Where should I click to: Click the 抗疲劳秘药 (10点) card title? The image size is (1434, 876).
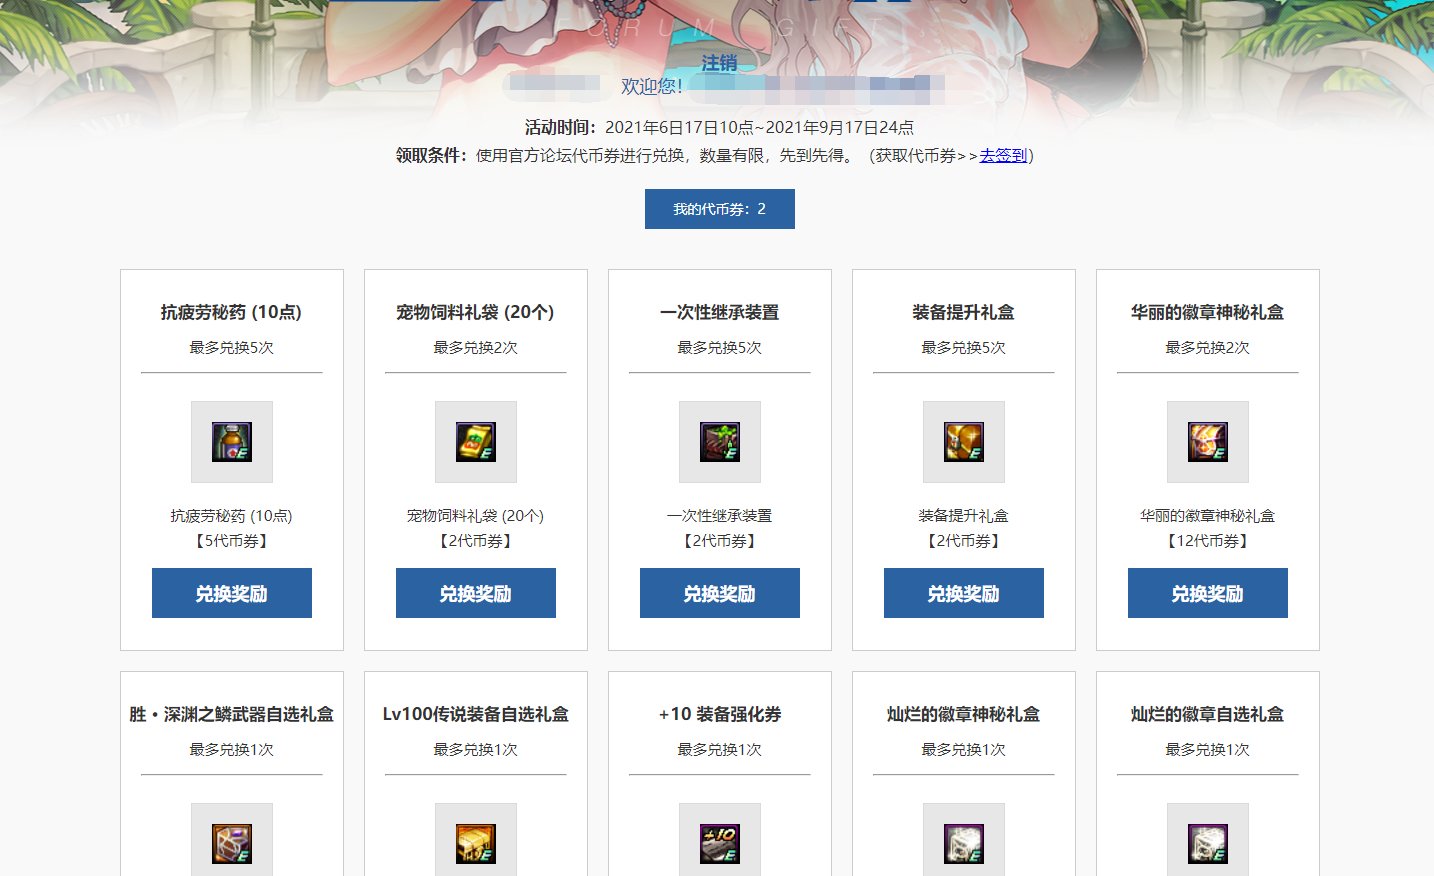232,313
